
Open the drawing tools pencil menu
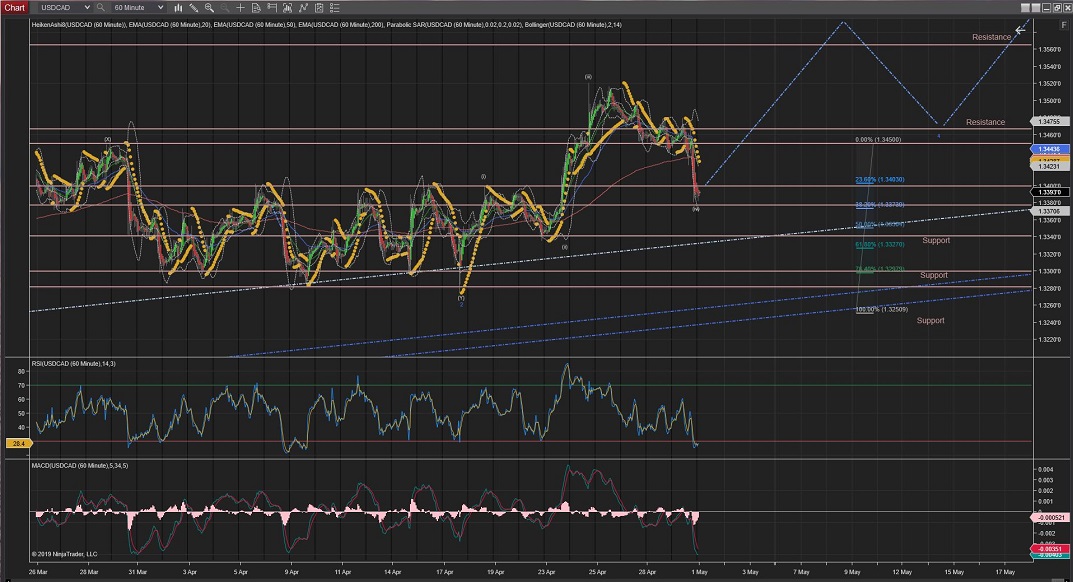tap(194, 8)
